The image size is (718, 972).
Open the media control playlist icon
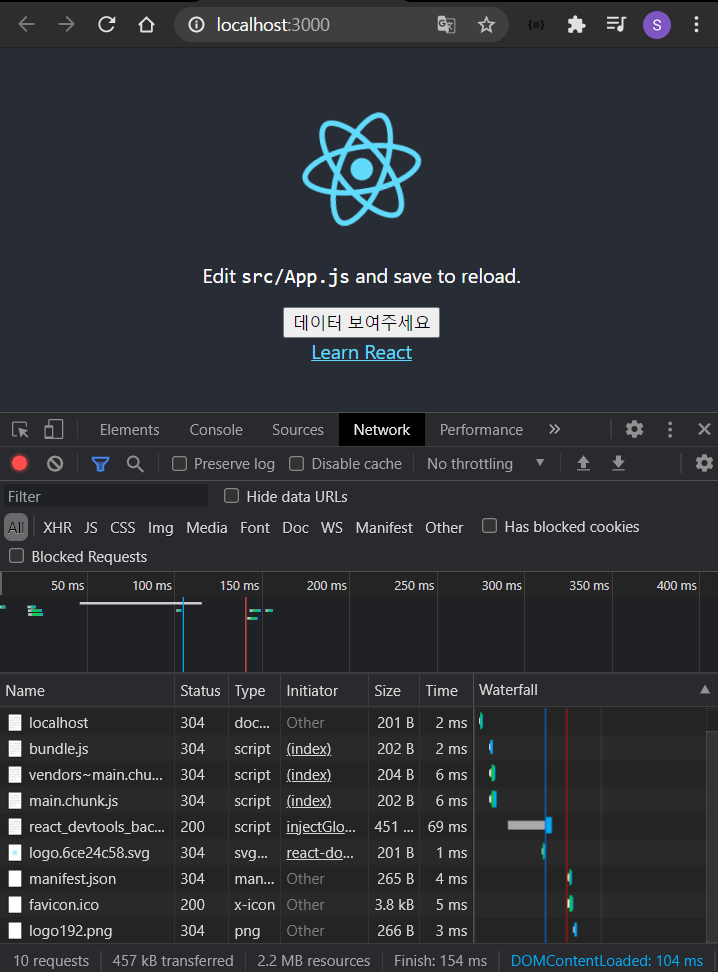click(616, 25)
